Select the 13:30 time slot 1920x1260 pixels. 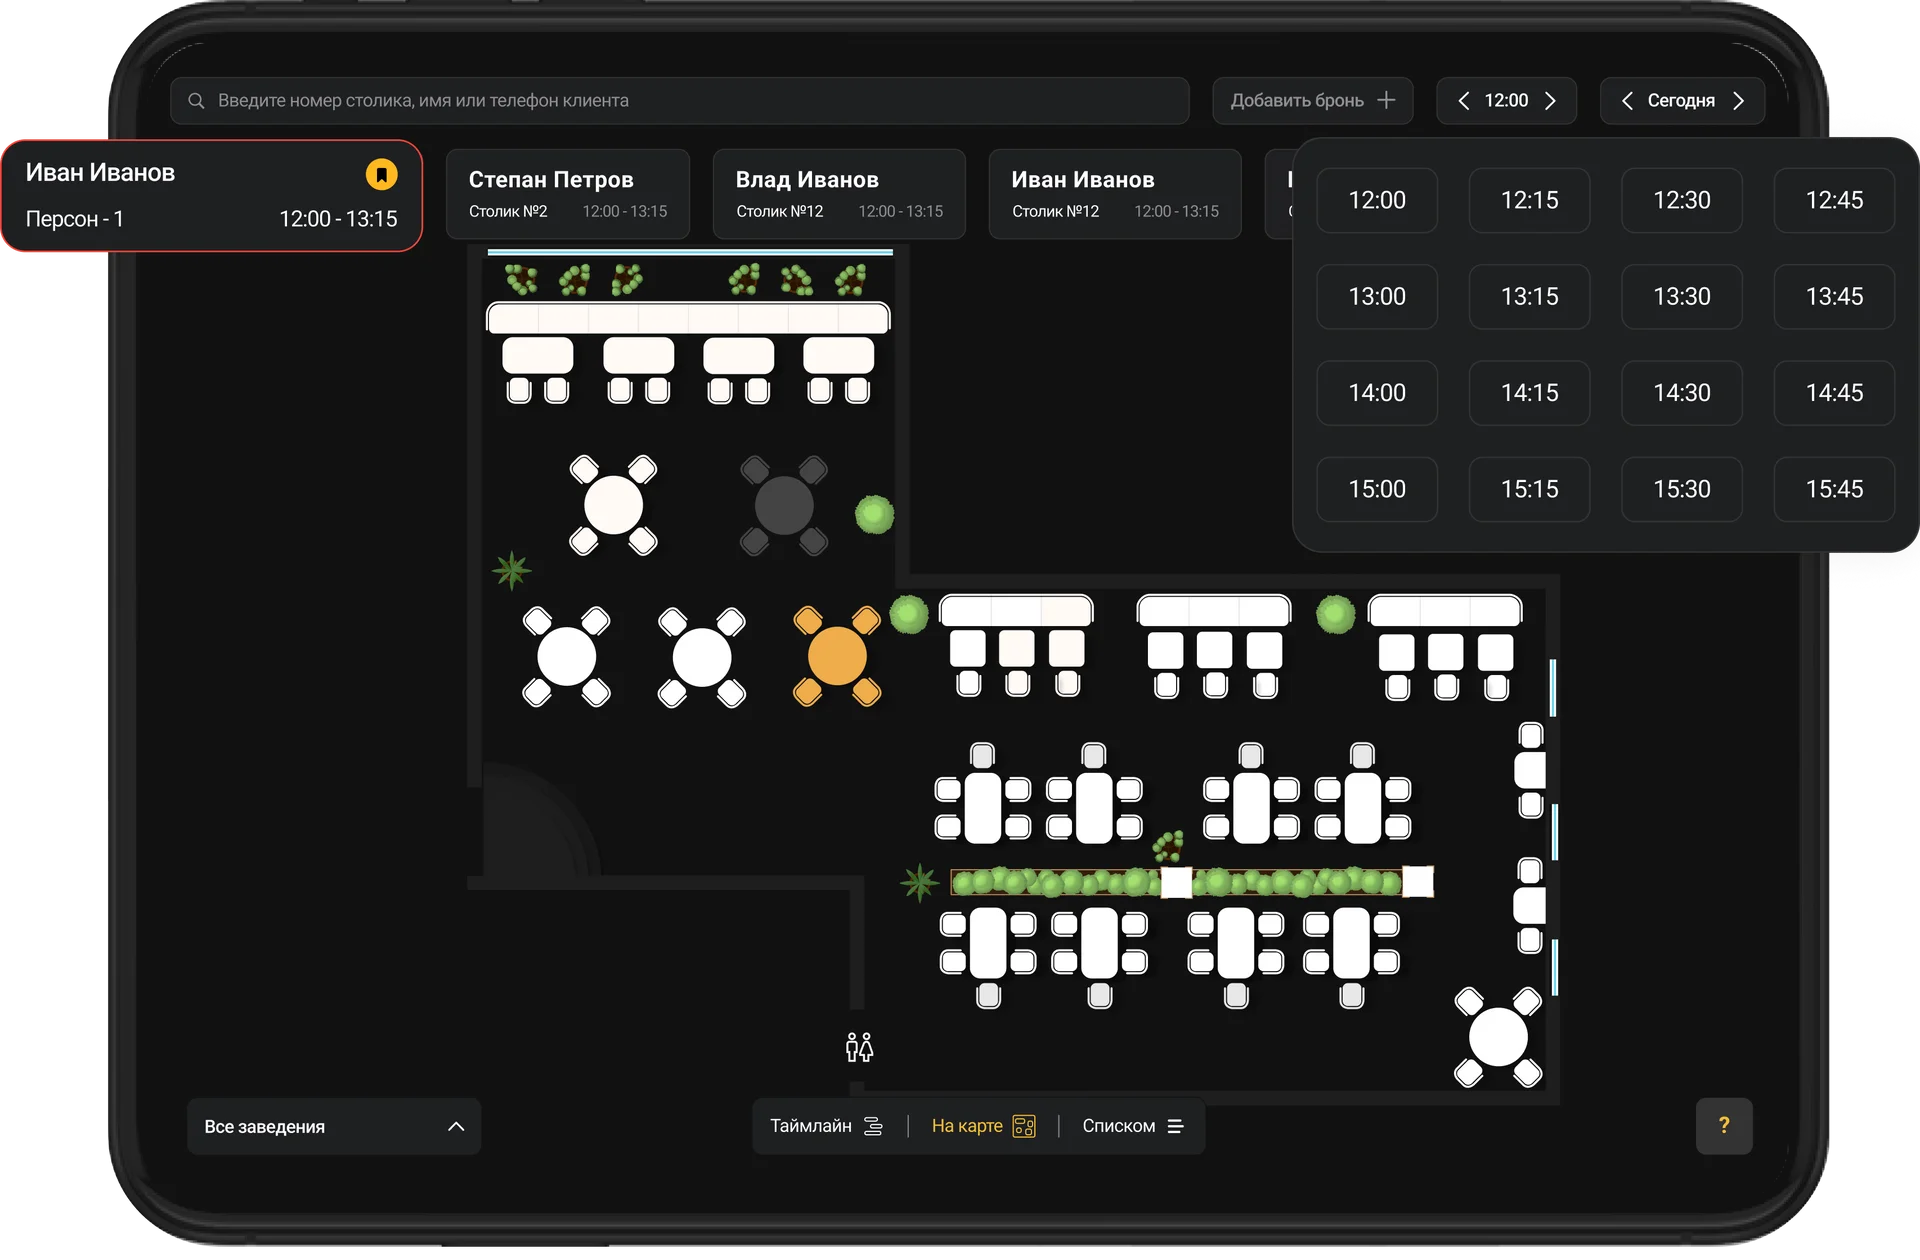1682,297
